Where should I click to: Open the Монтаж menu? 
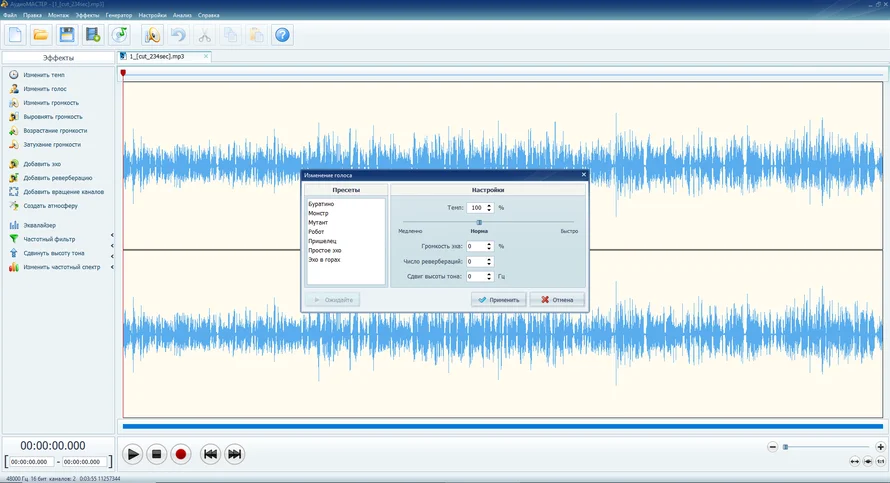click(58, 15)
